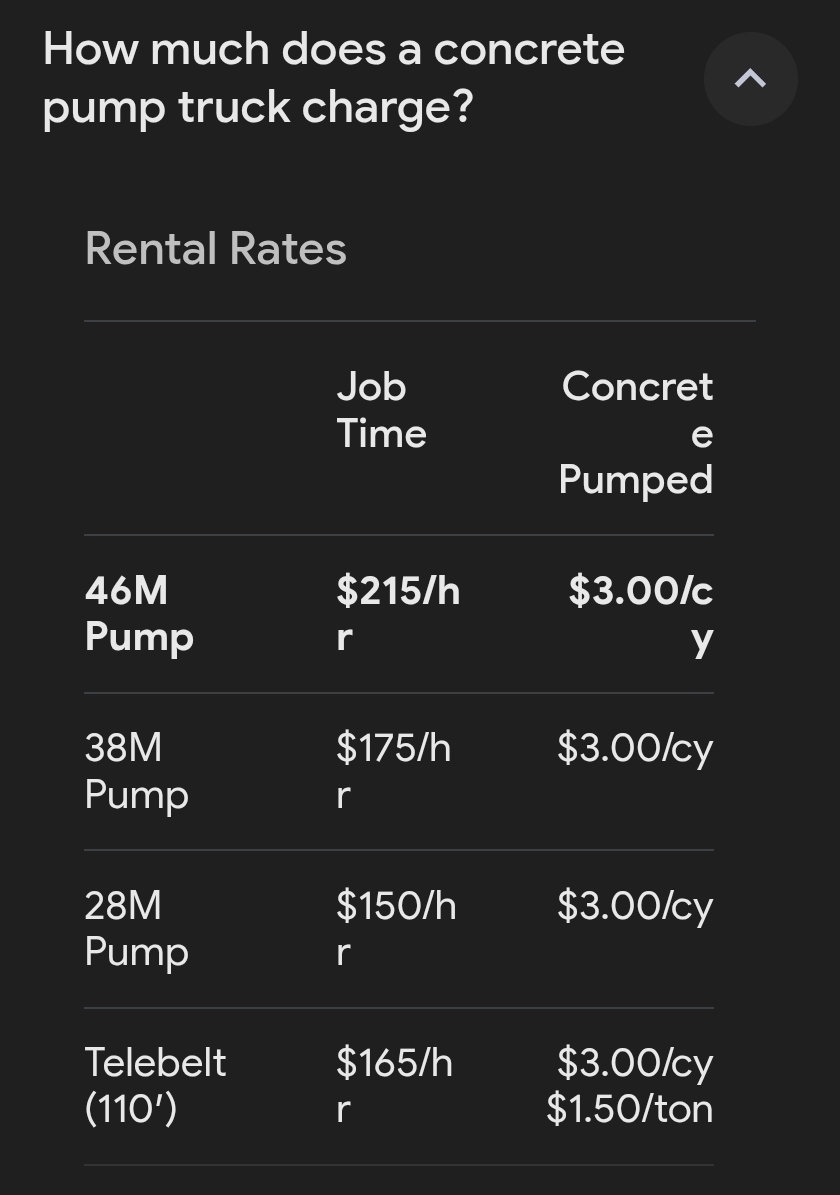
Task: Click the $165/hr rate cell
Action: click(394, 1085)
